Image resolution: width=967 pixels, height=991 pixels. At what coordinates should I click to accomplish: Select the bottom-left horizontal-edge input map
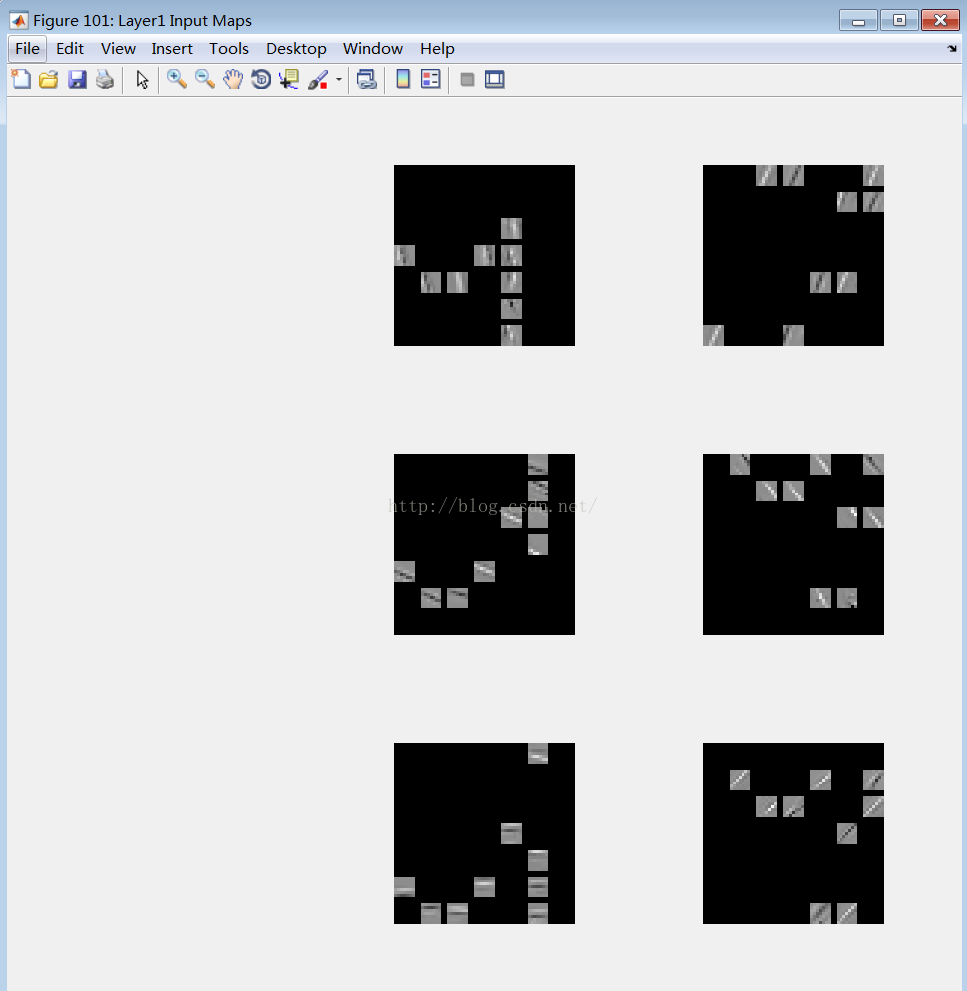tap(484, 834)
